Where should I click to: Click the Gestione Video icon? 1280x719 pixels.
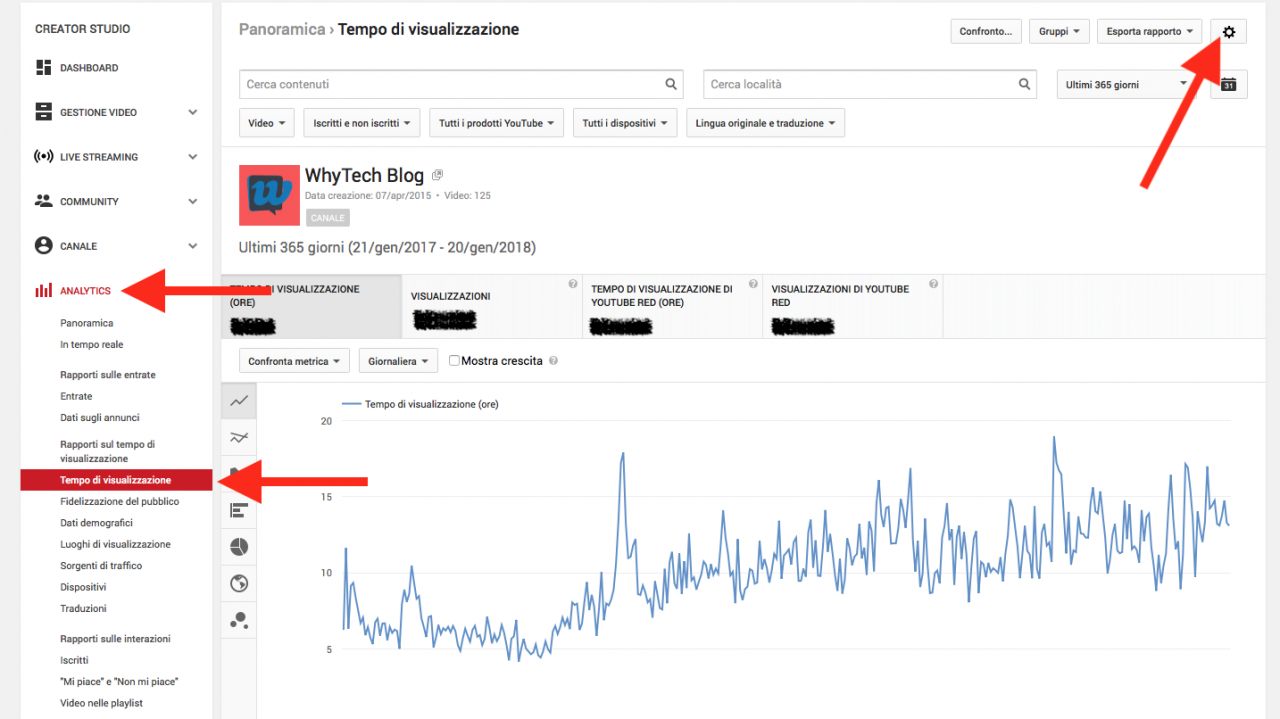pyautogui.click(x=43, y=112)
